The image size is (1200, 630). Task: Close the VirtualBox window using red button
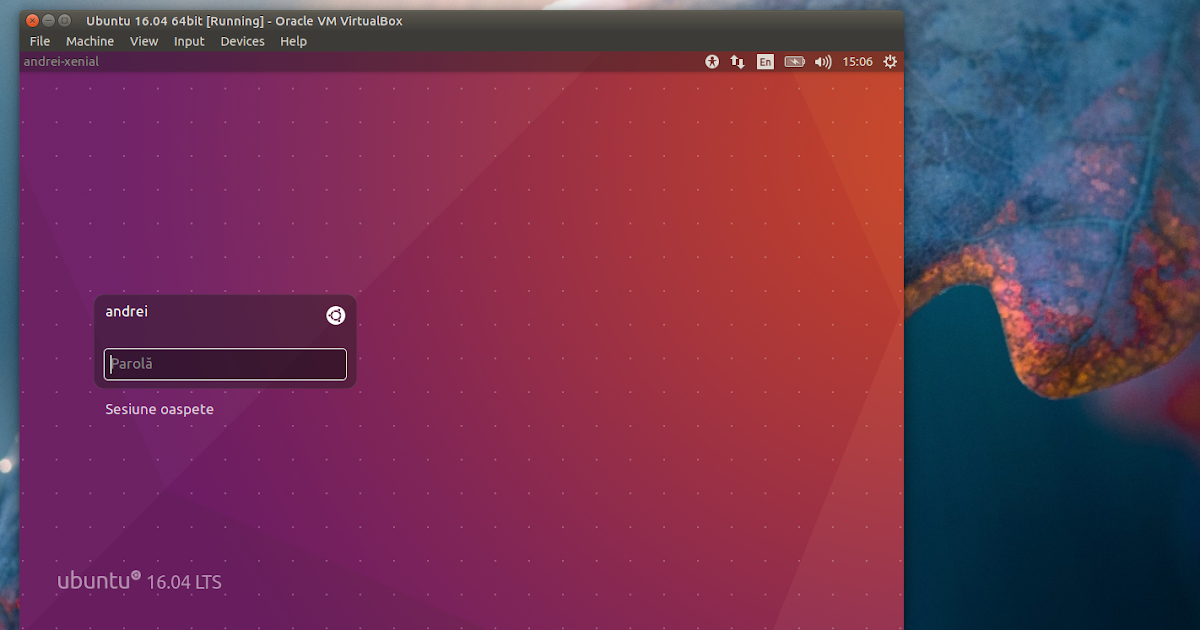[33, 20]
